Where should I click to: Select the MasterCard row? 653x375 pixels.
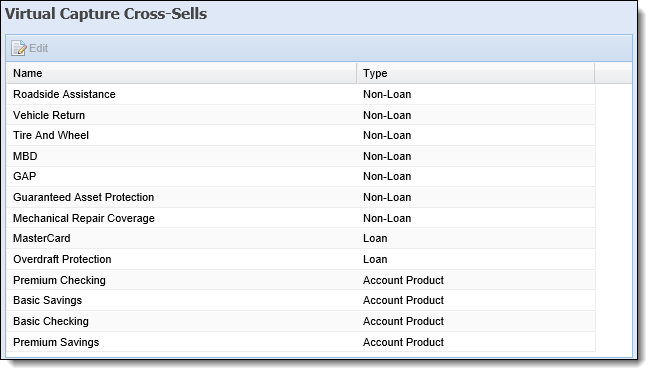click(x=301, y=238)
